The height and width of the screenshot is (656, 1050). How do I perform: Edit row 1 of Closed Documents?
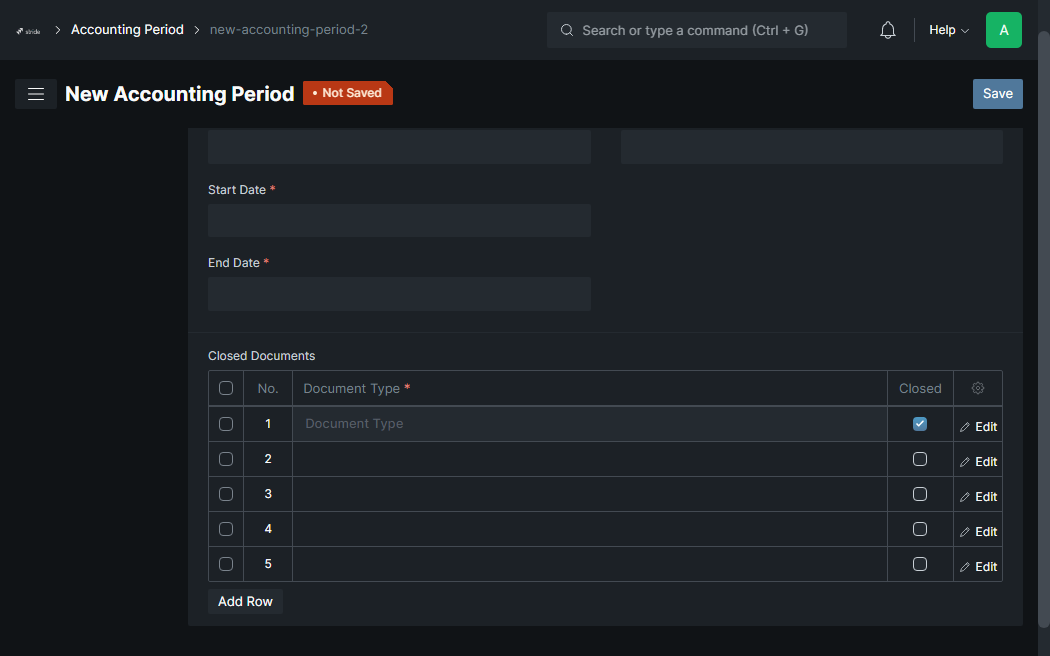pyautogui.click(x=978, y=426)
